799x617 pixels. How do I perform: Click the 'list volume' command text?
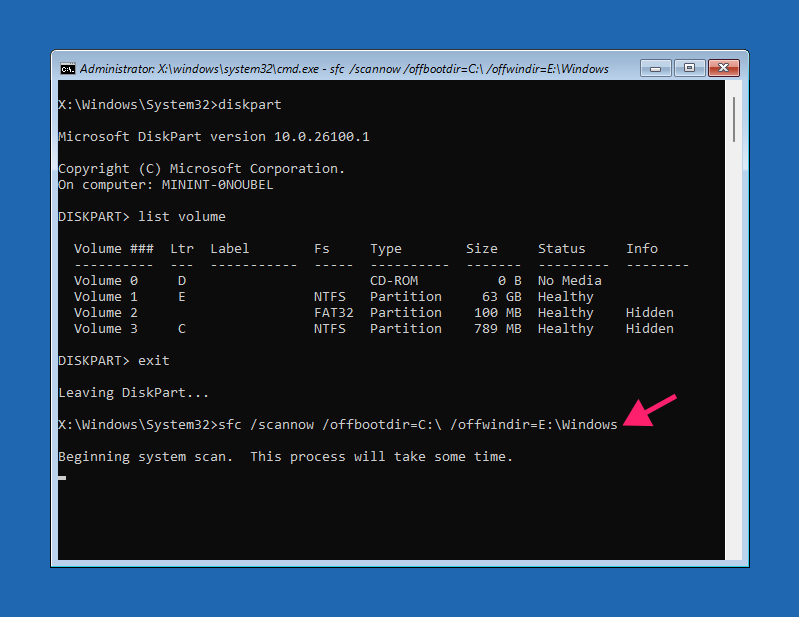tap(182, 217)
